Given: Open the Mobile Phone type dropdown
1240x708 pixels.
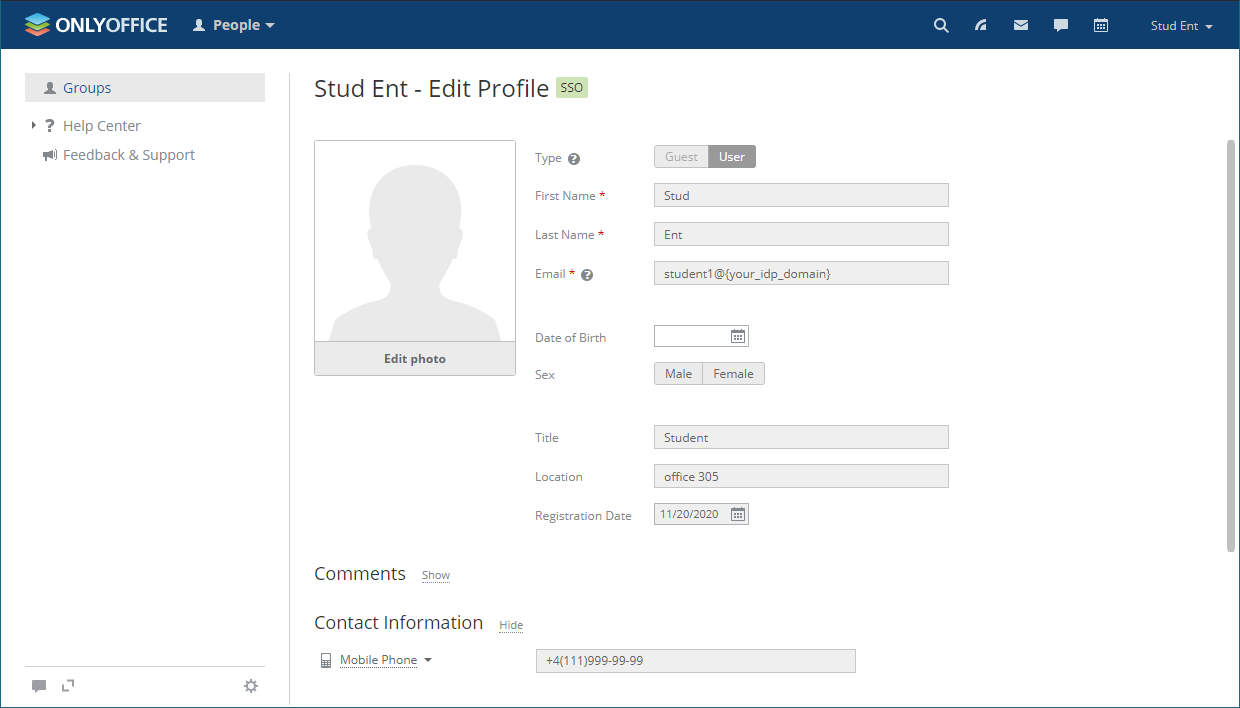Looking at the screenshot, I should 385,659.
